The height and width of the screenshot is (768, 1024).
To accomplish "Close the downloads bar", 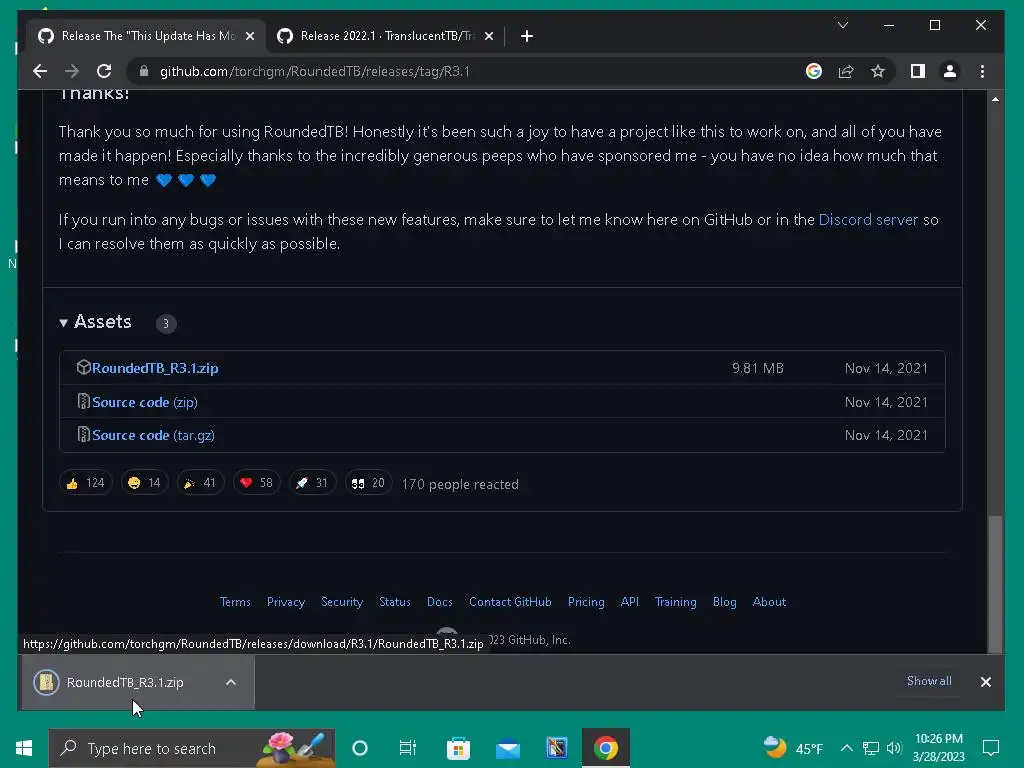I will pos(985,682).
